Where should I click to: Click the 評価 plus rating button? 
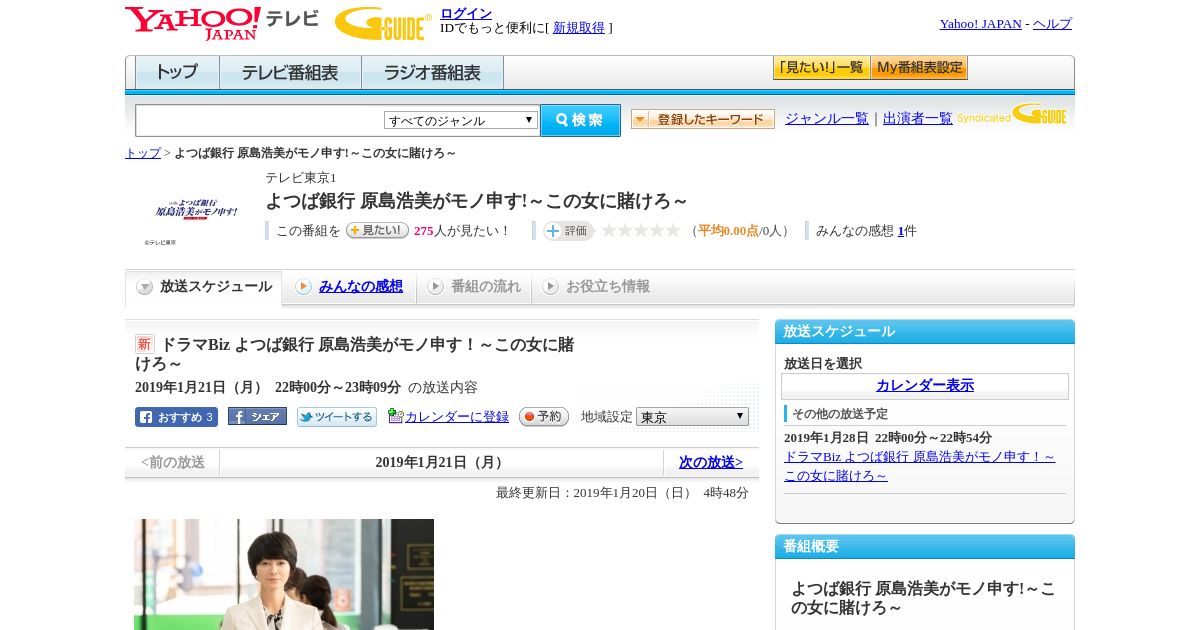[x=568, y=230]
